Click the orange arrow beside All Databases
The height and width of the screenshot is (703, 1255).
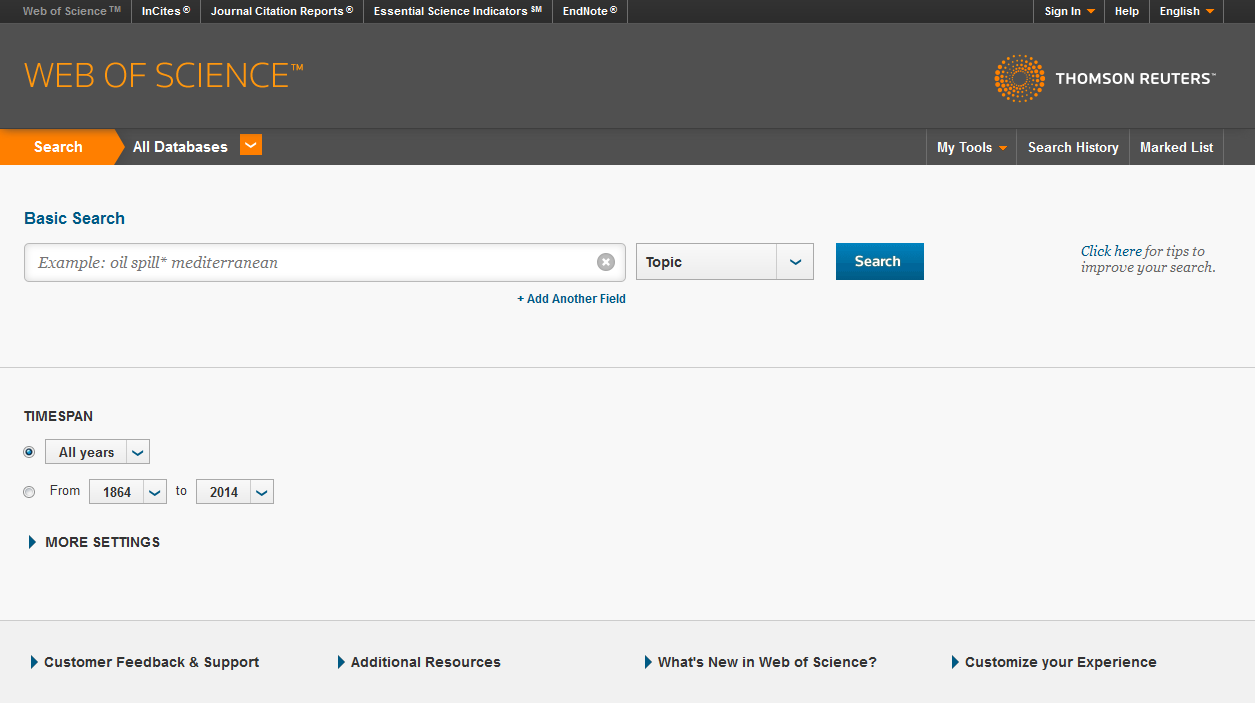coord(251,145)
